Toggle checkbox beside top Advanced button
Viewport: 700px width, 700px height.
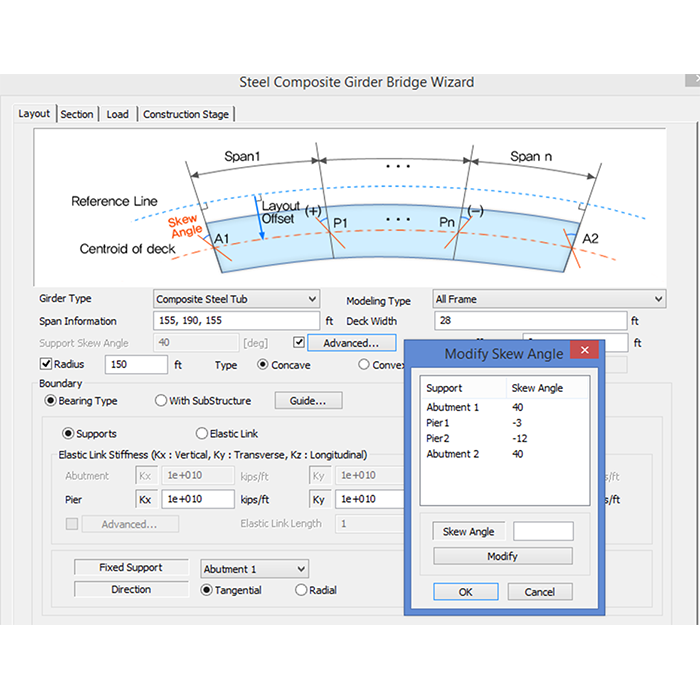(299, 343)
